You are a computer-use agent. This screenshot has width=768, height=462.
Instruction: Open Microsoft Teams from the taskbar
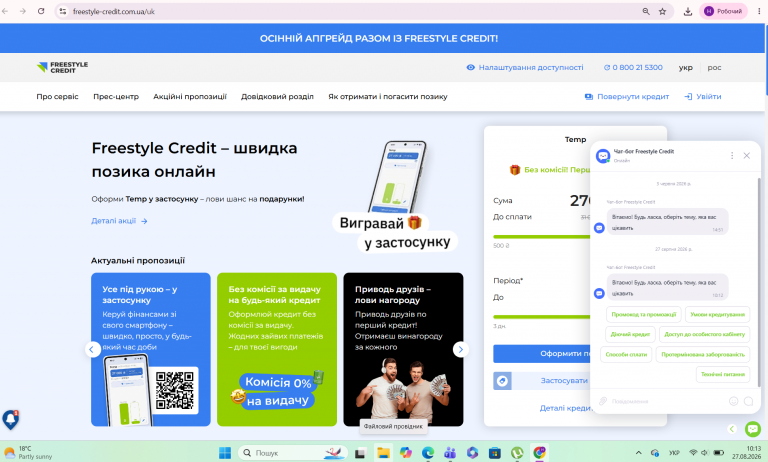[450, 453]
